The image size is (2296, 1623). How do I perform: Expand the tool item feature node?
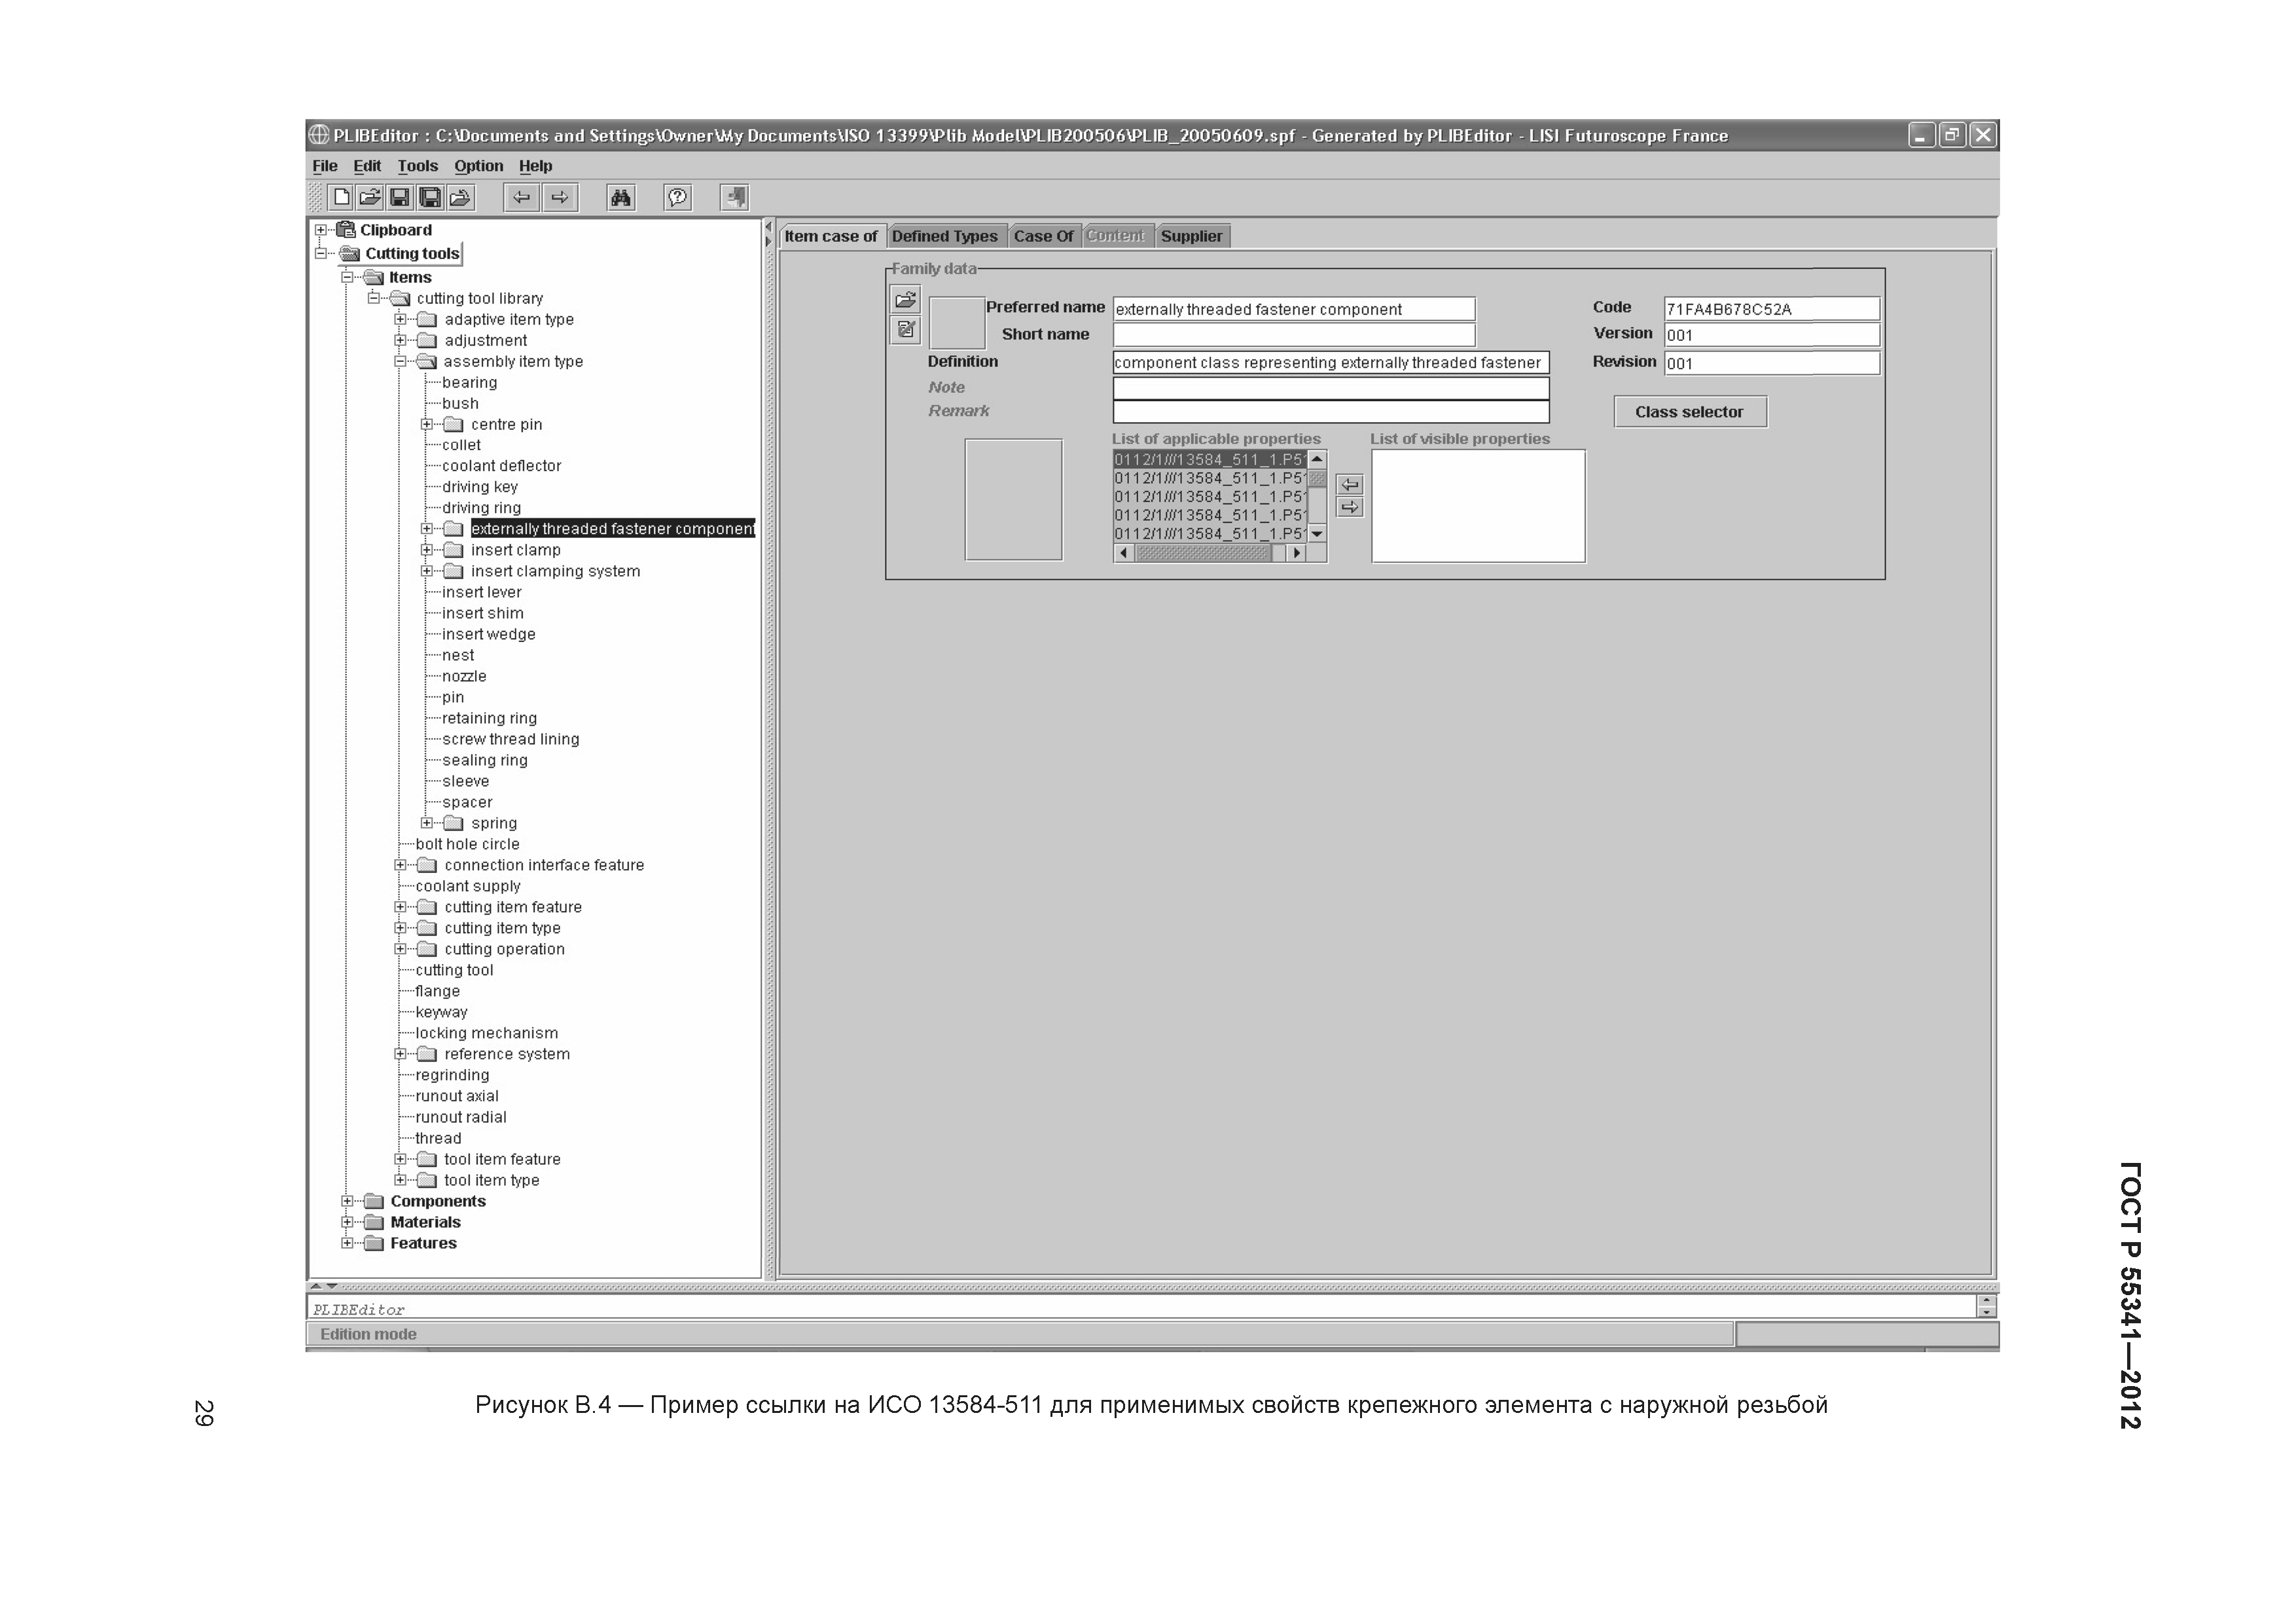[x=400, y=1159]
